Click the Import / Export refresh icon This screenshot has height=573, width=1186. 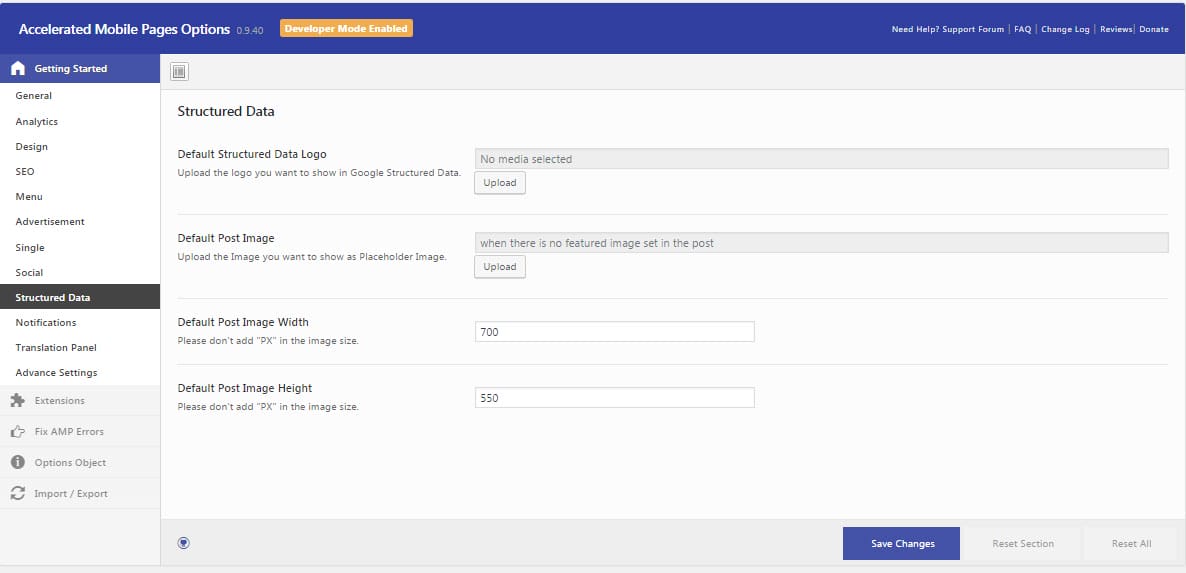coord(17,494)
